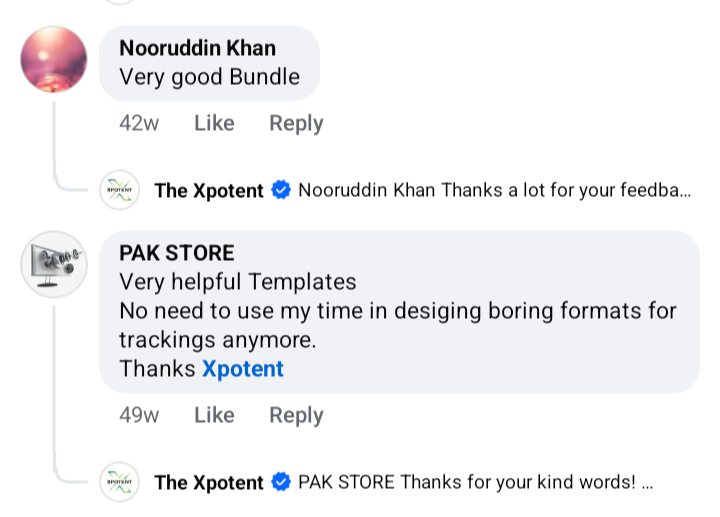Open PAK STORE's profile picture
The image size is (720, 517).
coord(54,264)
